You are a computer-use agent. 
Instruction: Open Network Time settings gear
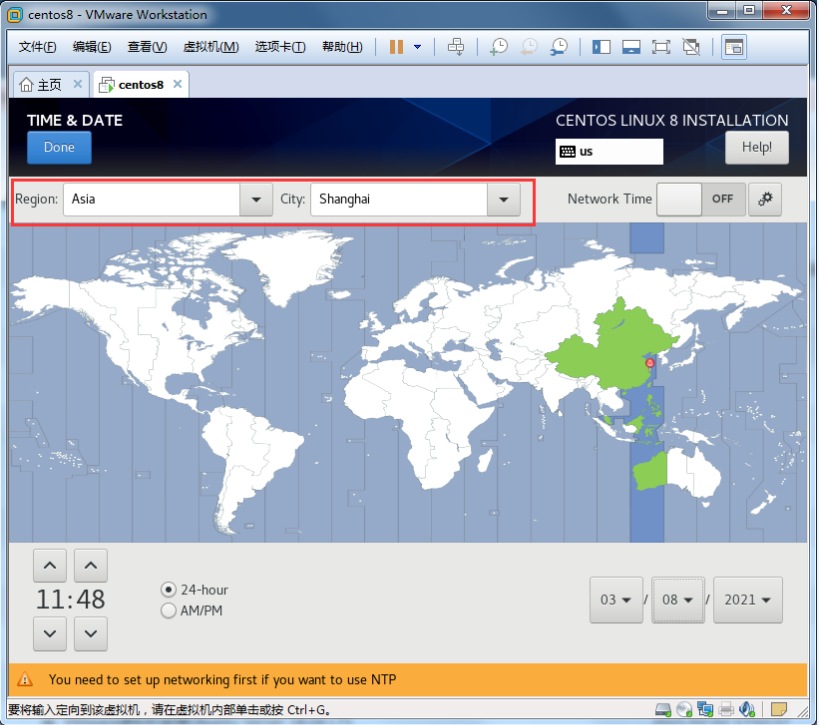tap(766, 199)
